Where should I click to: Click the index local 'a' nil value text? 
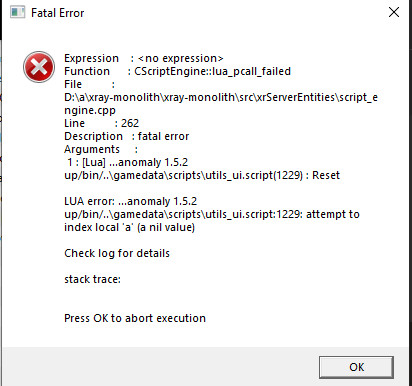coord(129,227)
